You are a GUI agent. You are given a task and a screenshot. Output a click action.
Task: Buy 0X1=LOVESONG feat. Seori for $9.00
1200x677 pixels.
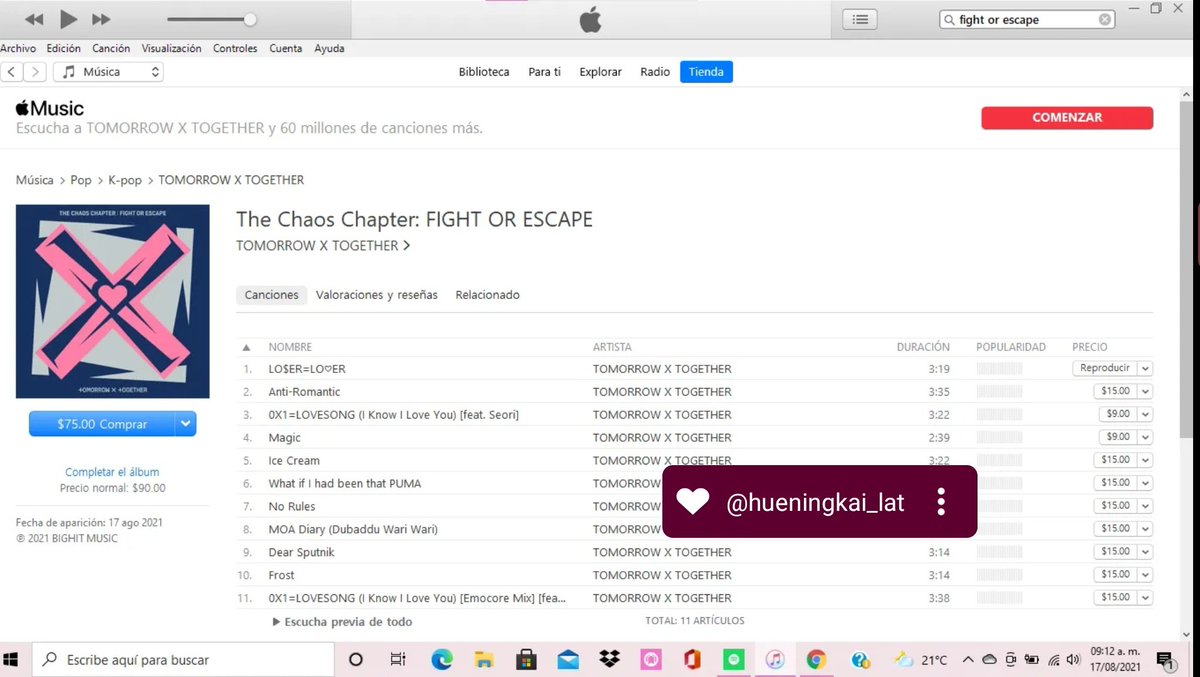[1118, 414]
